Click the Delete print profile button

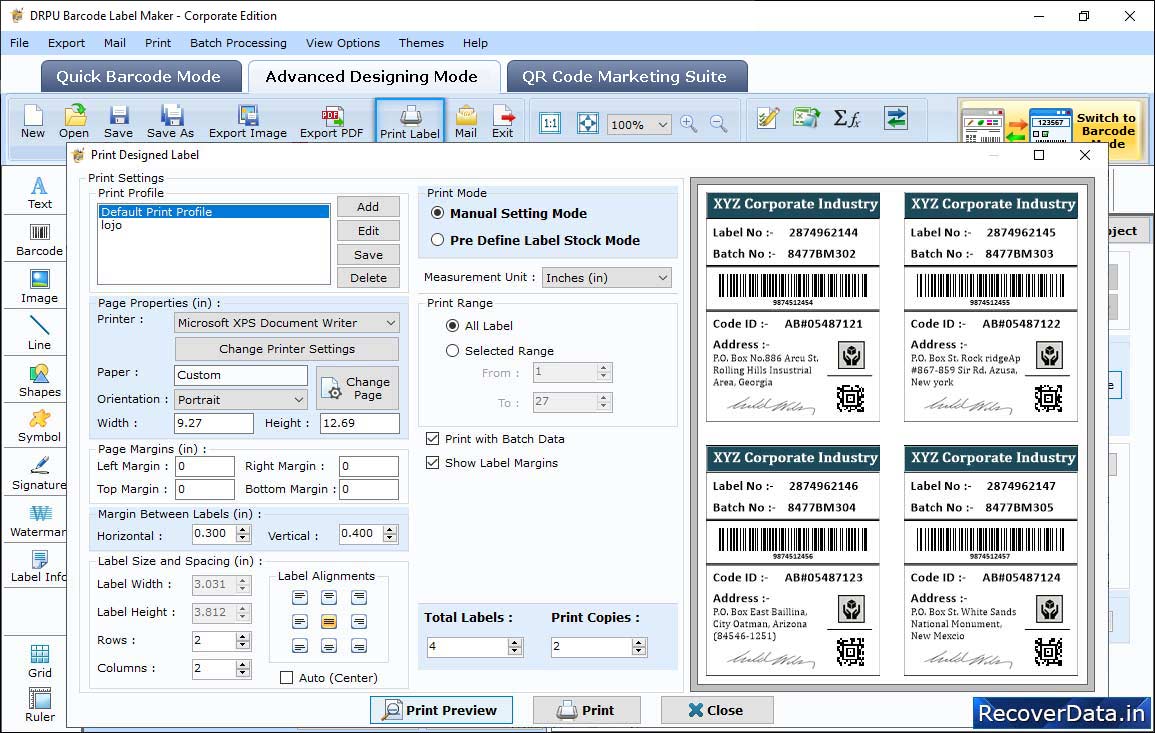tap(368, 278)
